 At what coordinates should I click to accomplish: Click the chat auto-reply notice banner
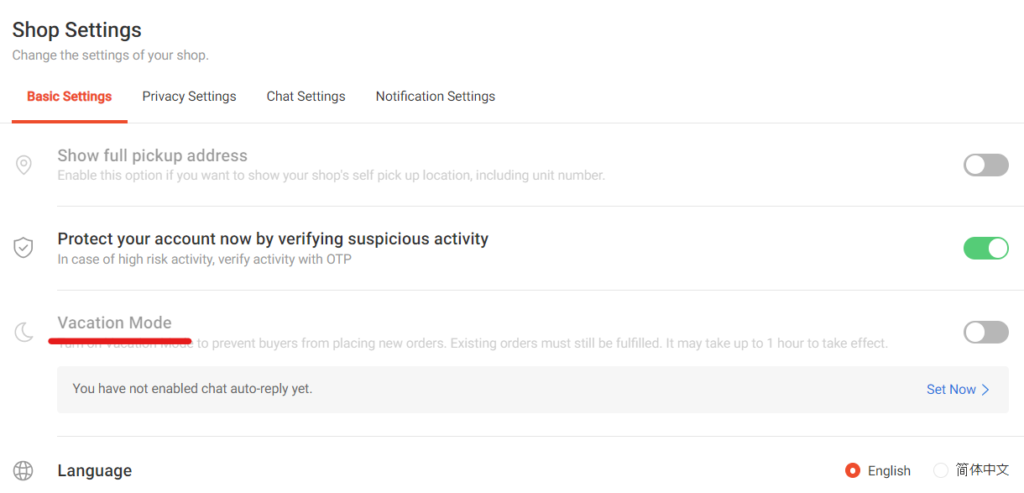tap(400, 389)
